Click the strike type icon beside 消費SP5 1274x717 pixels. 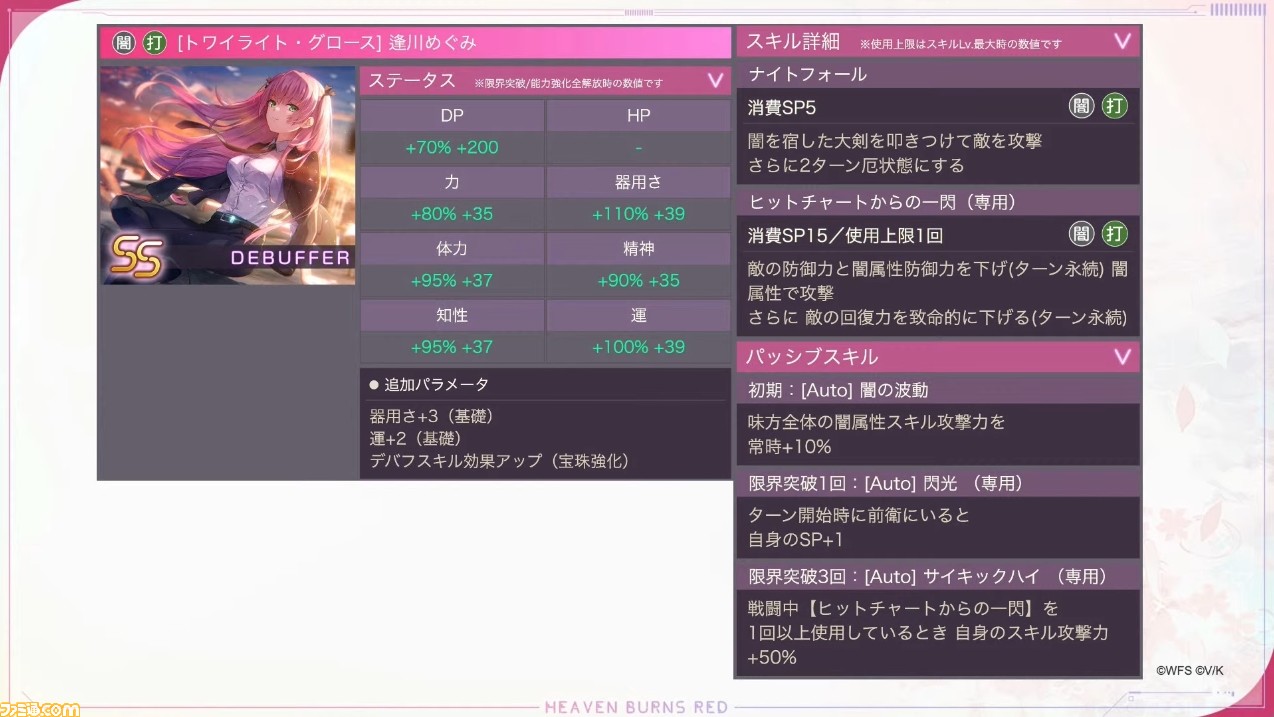1114,106
